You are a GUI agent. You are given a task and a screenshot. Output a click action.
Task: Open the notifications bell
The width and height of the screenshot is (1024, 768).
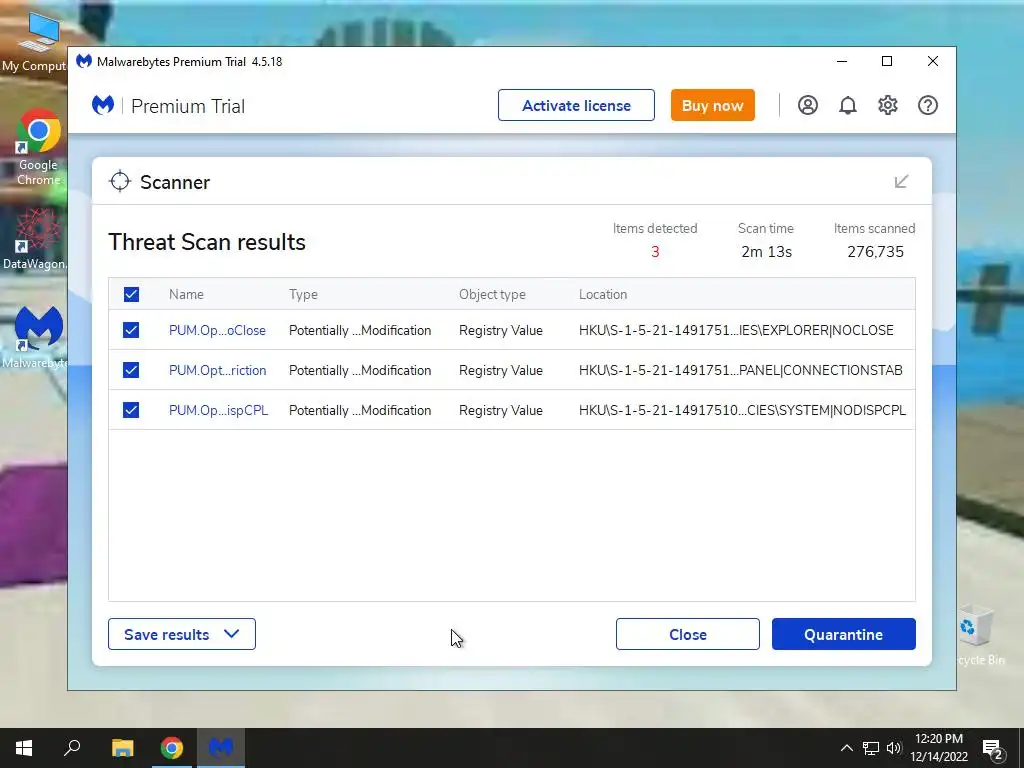[x=848, y=105]
